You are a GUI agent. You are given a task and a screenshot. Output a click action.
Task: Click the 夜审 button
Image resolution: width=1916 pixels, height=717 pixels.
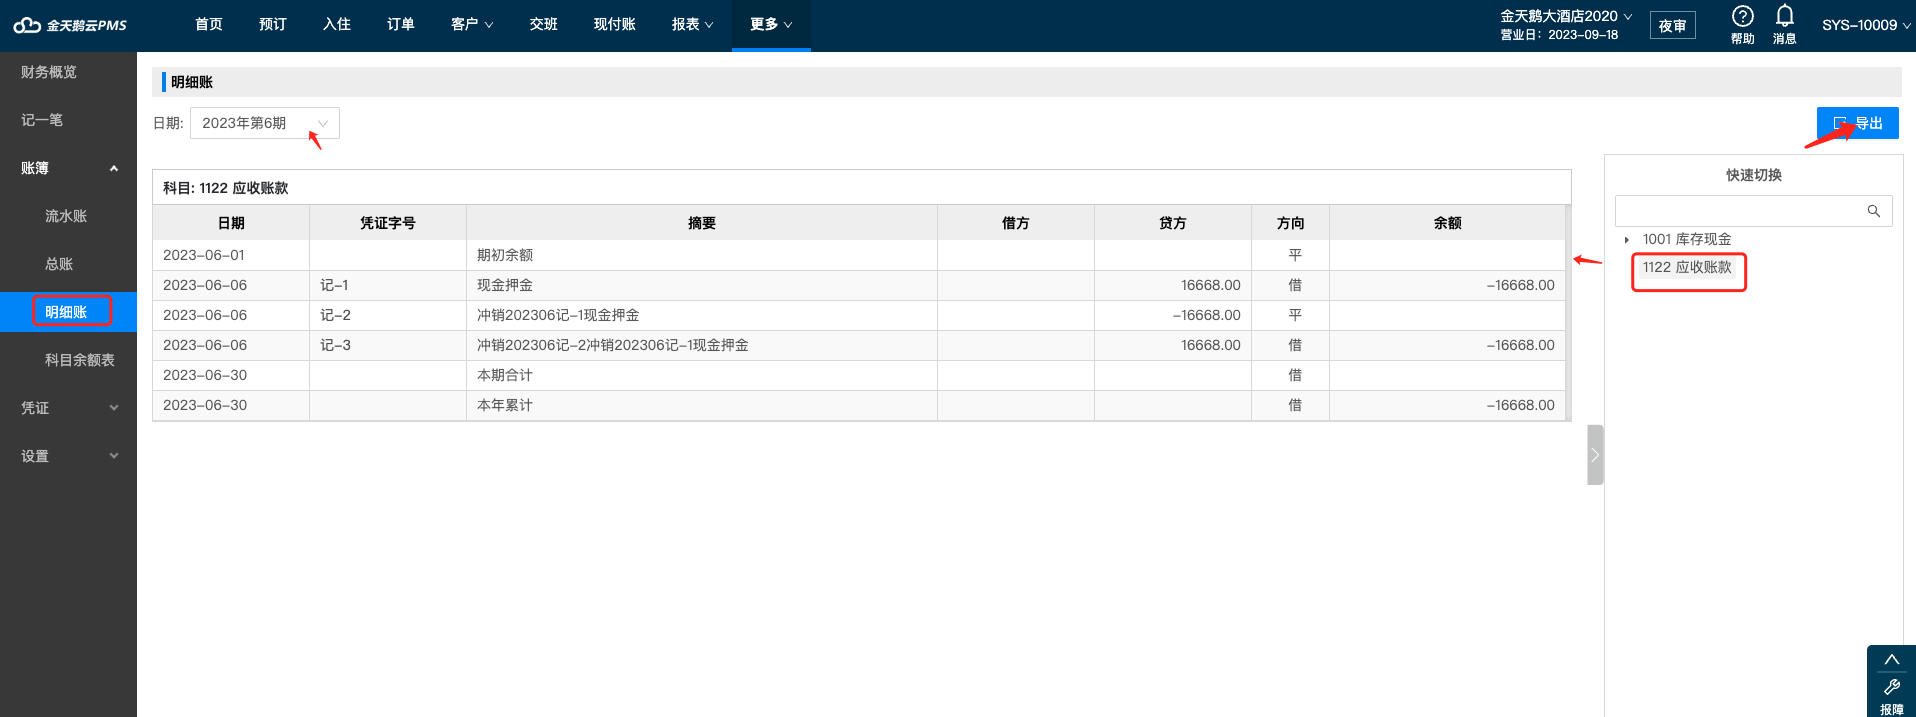pyautogui.click(x=1672, y=25)
